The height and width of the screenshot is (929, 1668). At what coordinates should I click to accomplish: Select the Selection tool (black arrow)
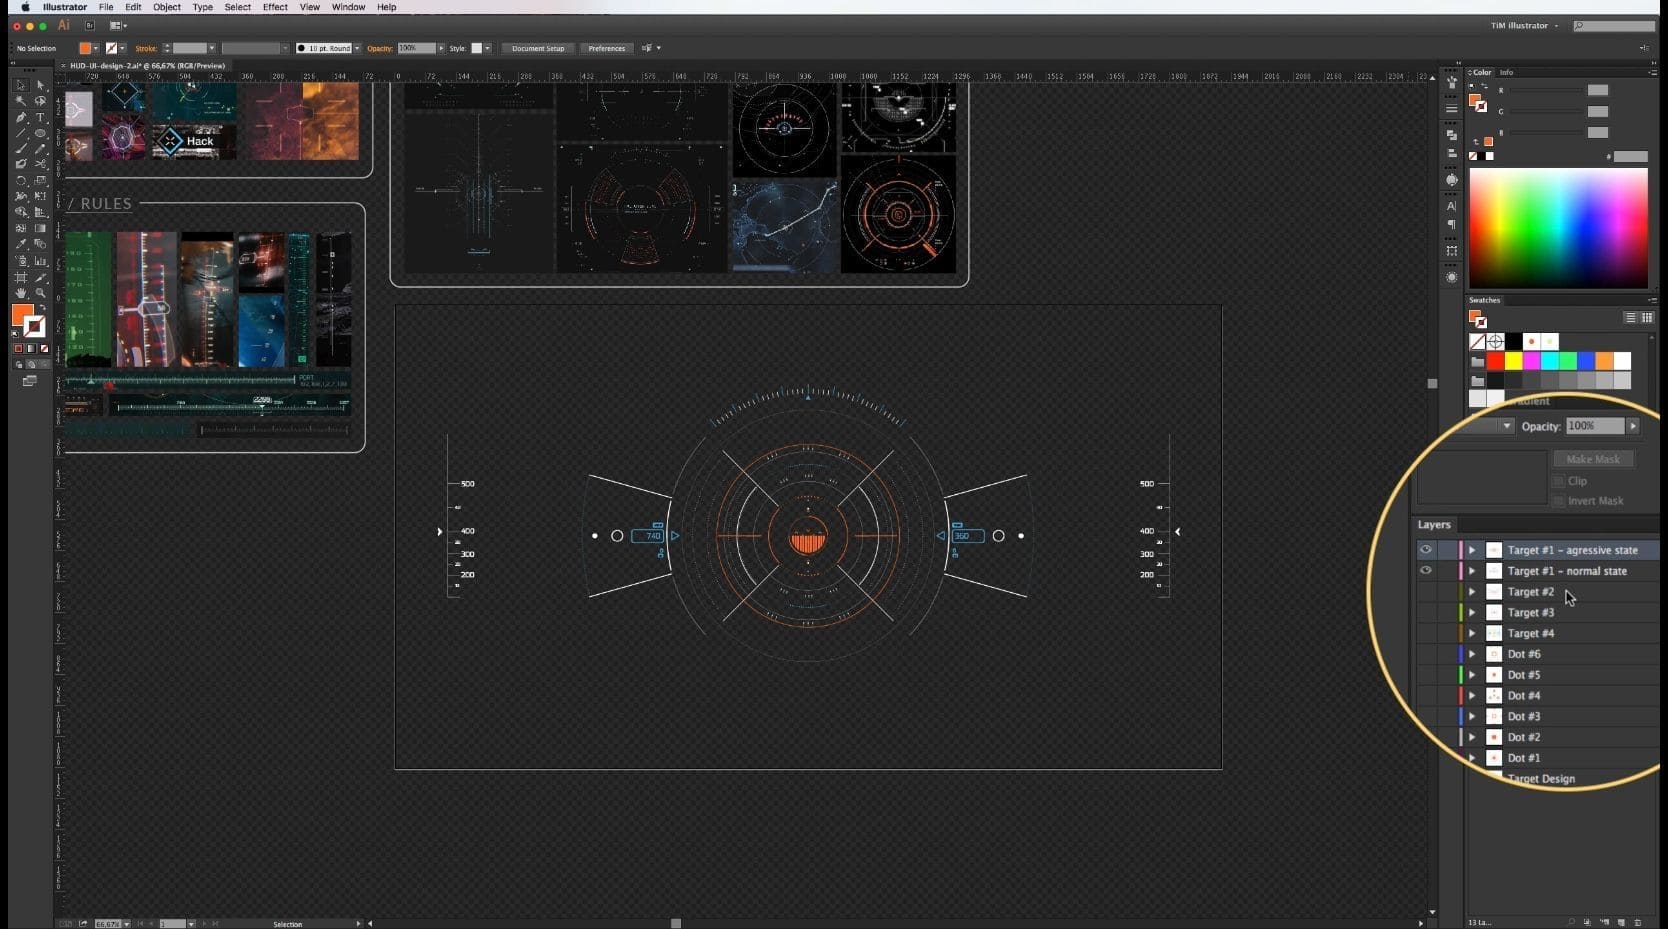(x=20, y=85)
